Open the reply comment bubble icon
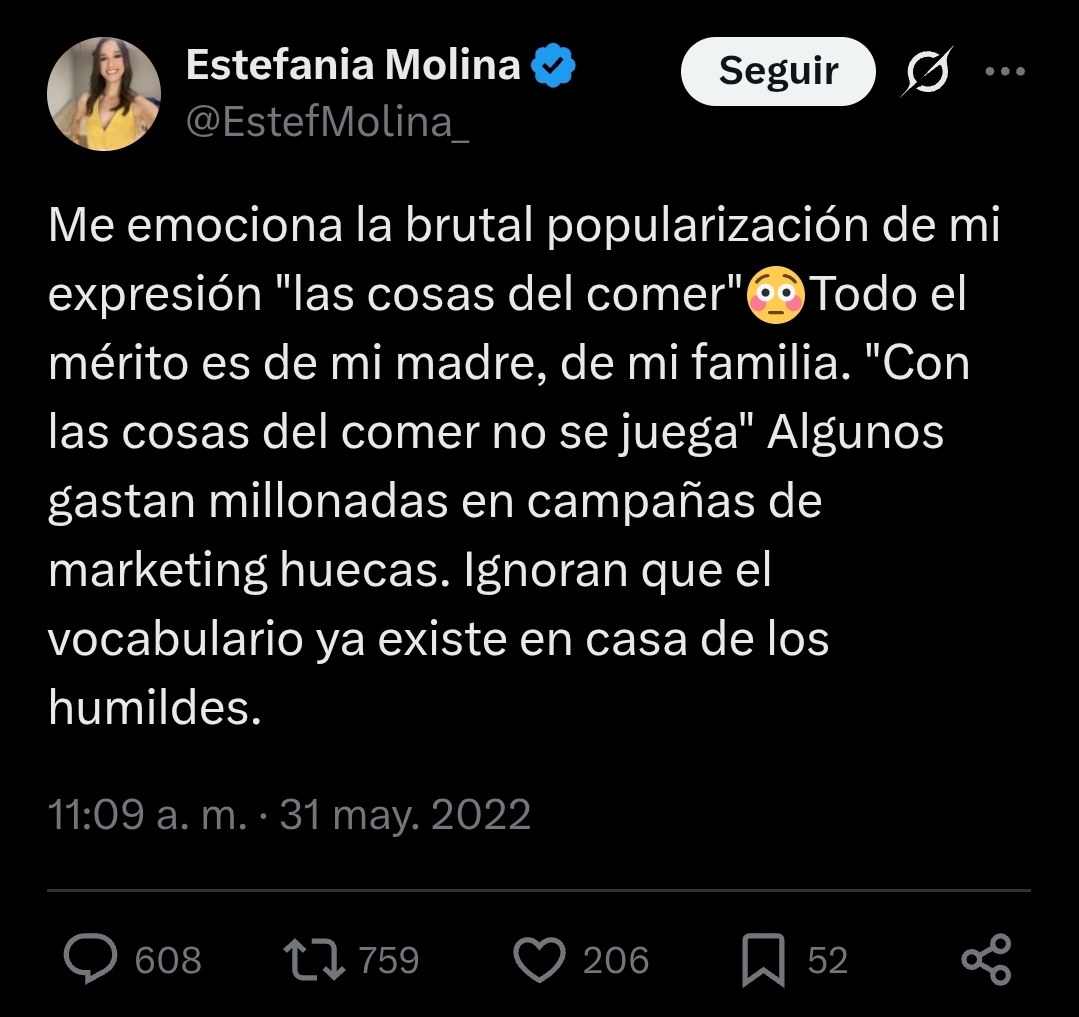This screenshot has height=1017, width=1079. pos(90,960)
